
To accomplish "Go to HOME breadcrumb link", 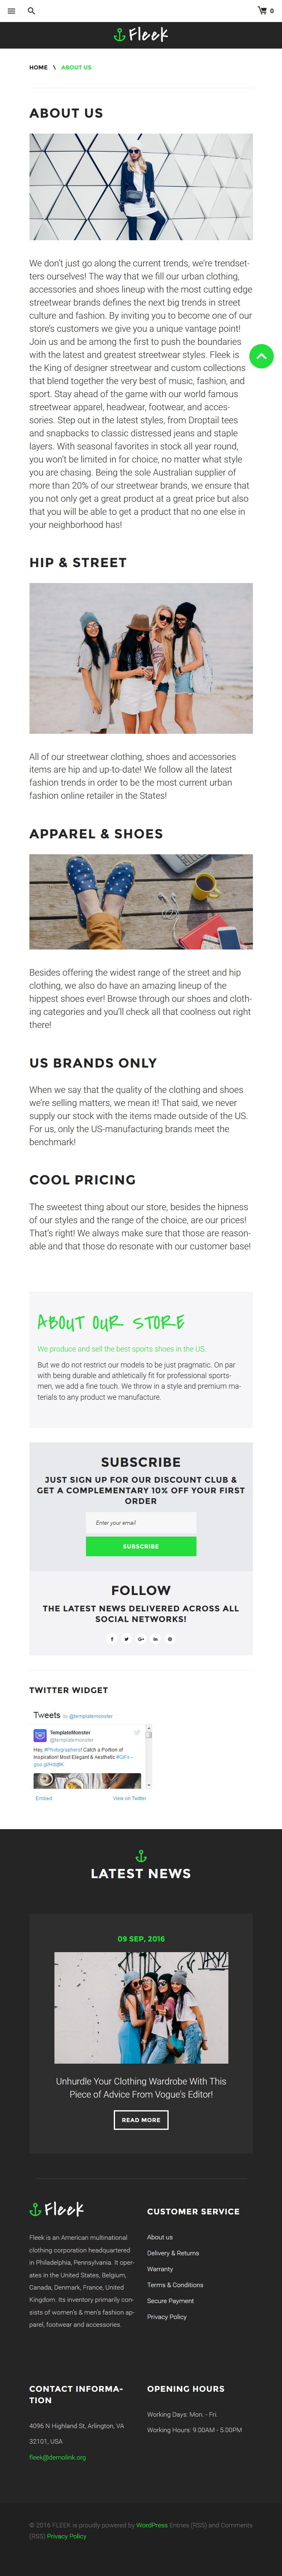I will 38,67.
